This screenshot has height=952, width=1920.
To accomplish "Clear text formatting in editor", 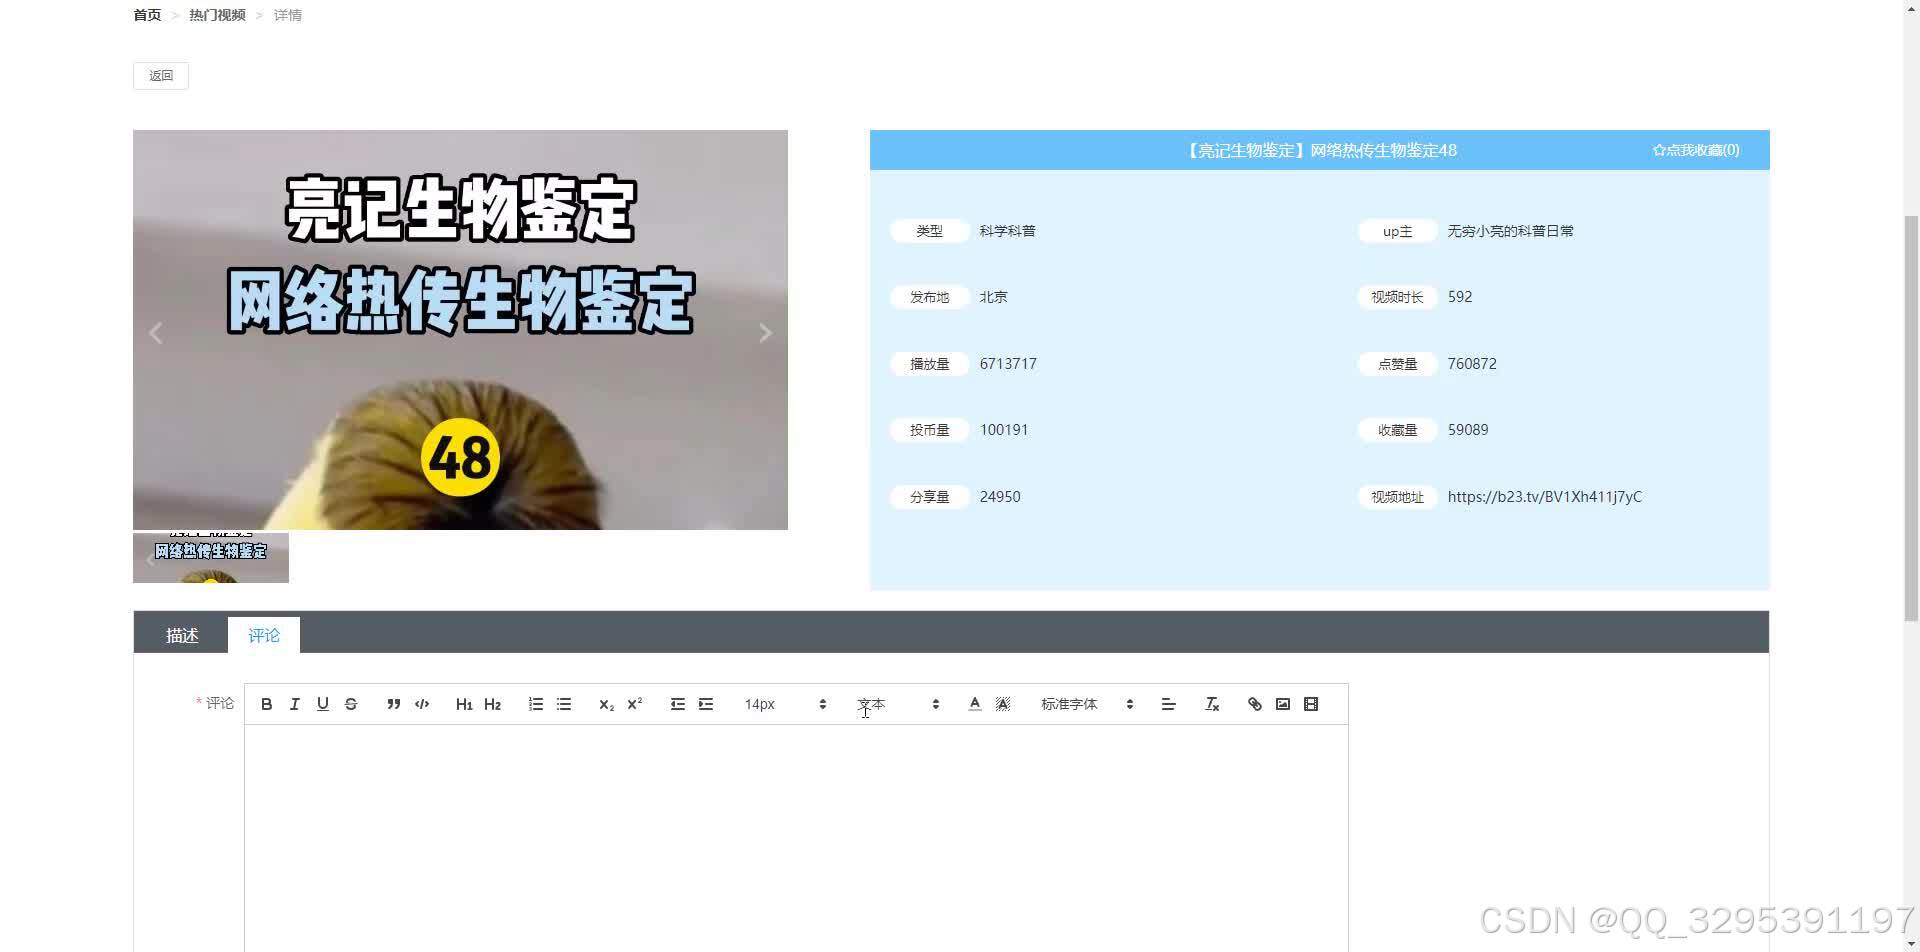I will (x=1212, y=704).
